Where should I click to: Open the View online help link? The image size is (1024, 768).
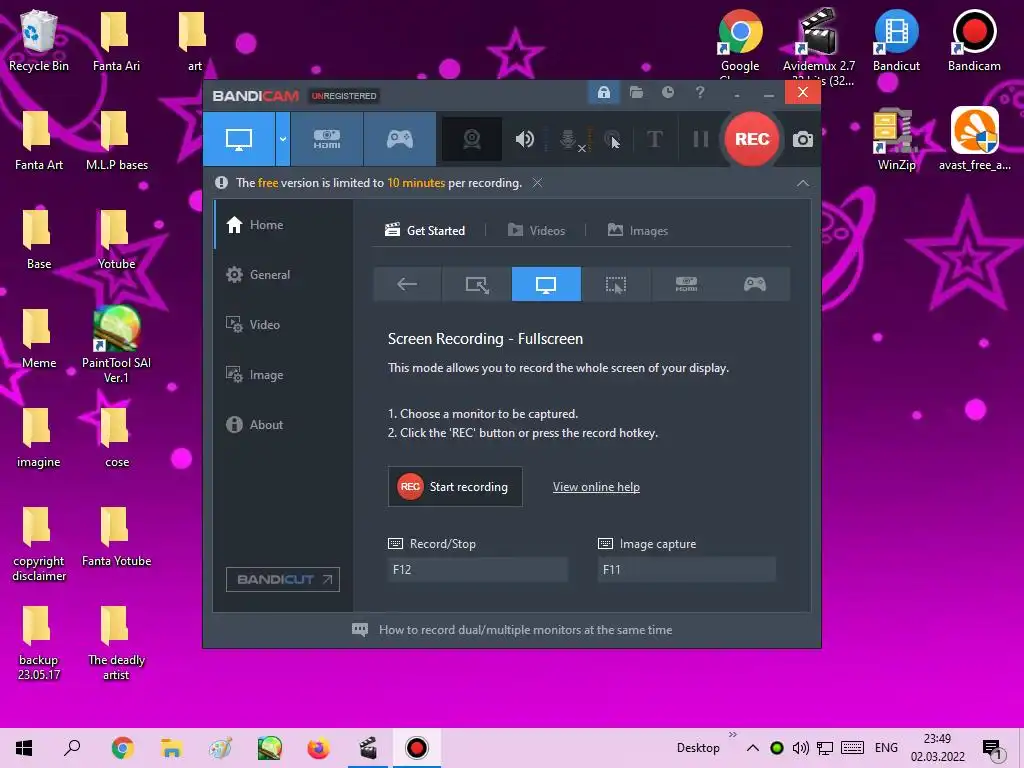(596, 487)
